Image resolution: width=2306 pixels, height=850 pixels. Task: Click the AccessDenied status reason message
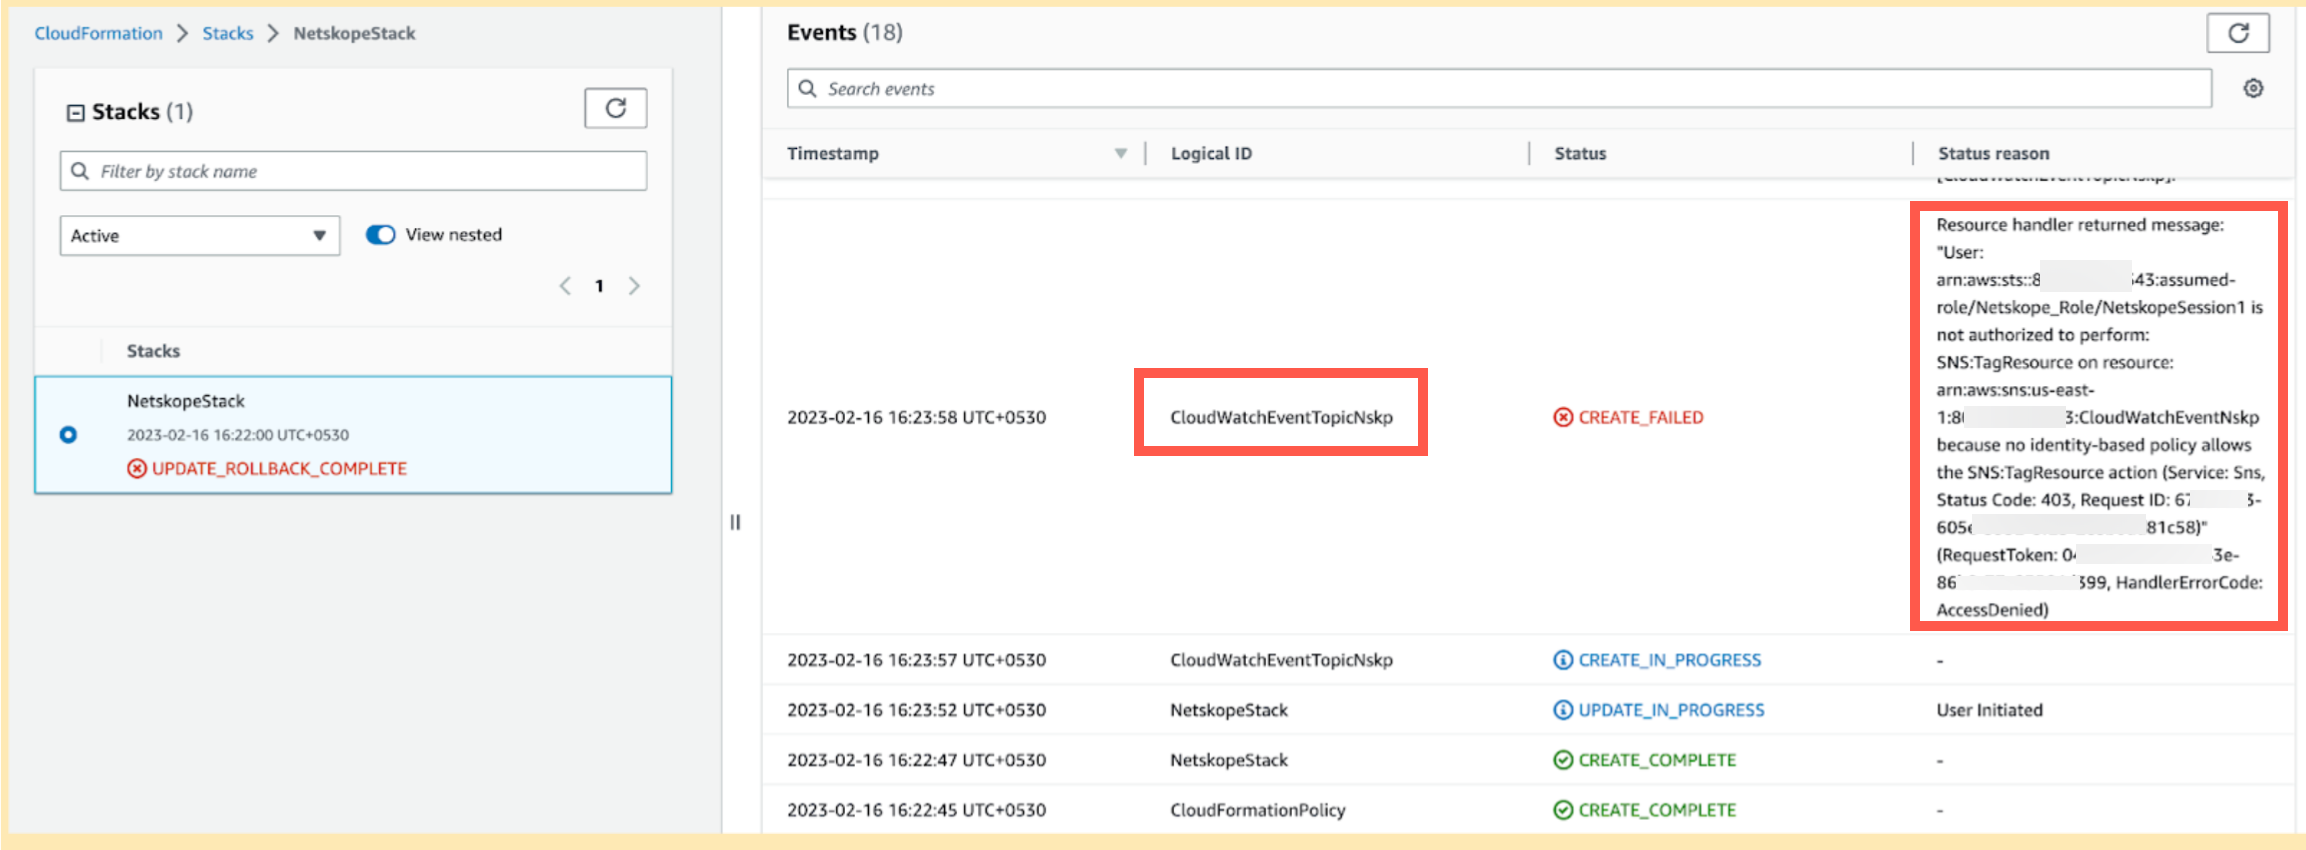(x=2100, y=417)
